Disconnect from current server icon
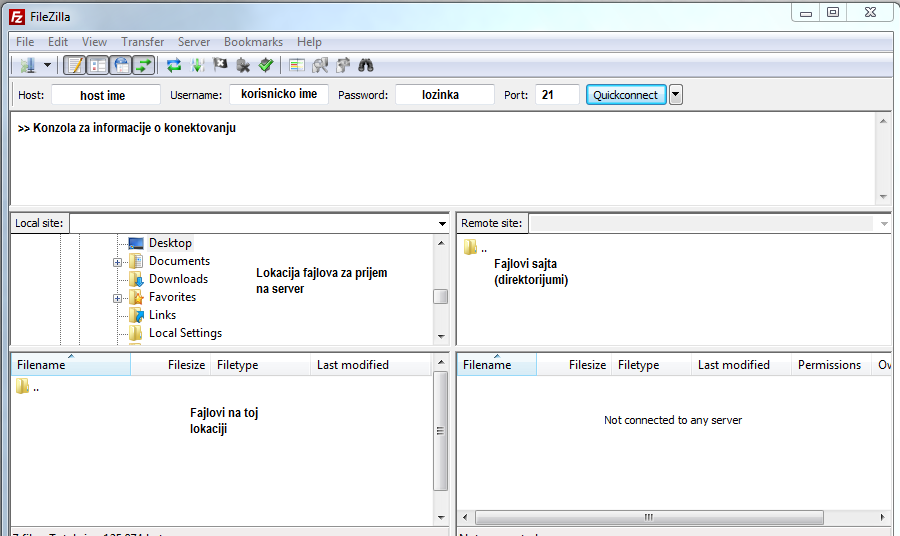 click(243, 65)
